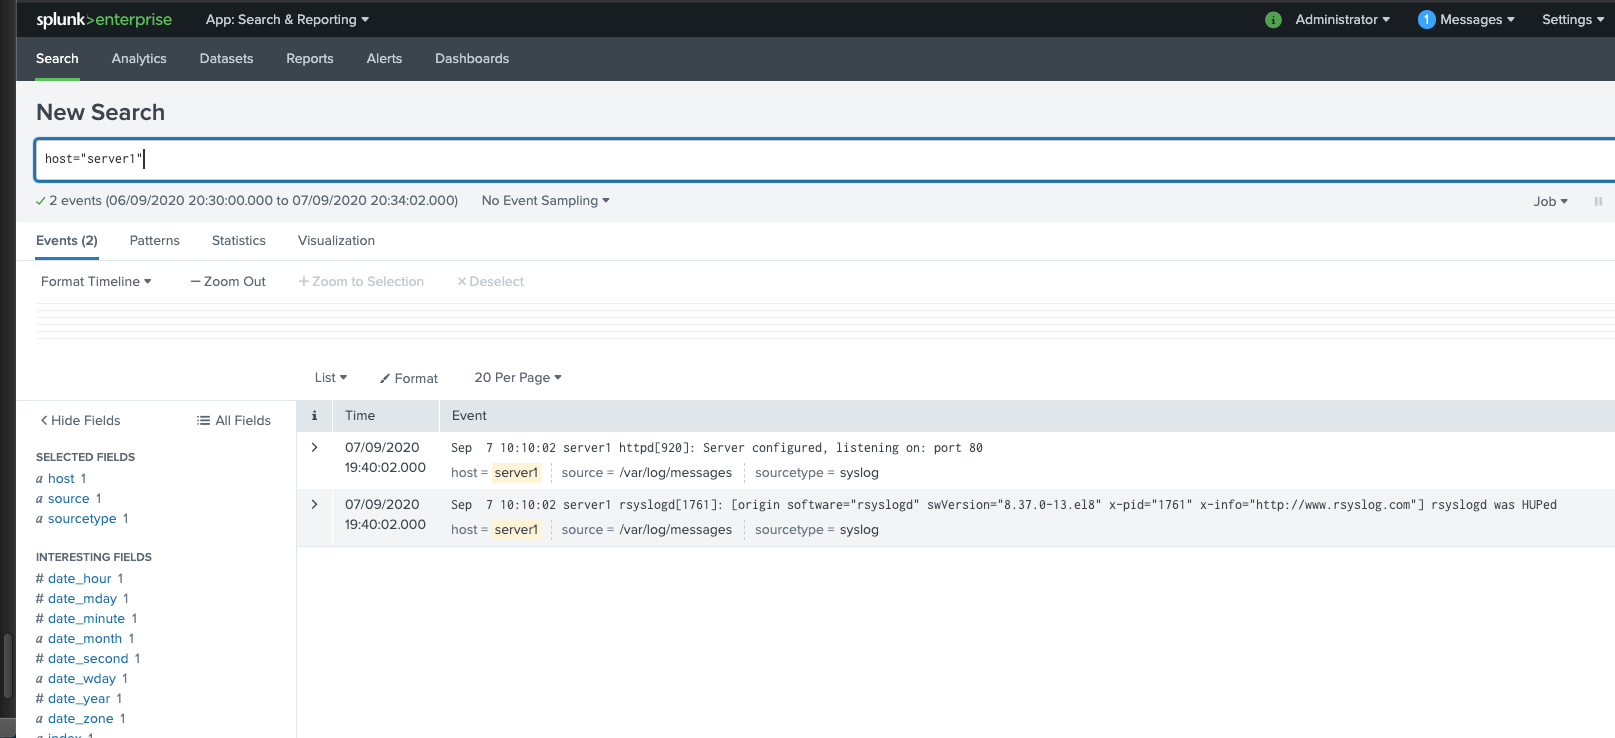The image size is (1615, 738).
Task: Open the Dashboards navigation item
Action: [x=472, y=59]
